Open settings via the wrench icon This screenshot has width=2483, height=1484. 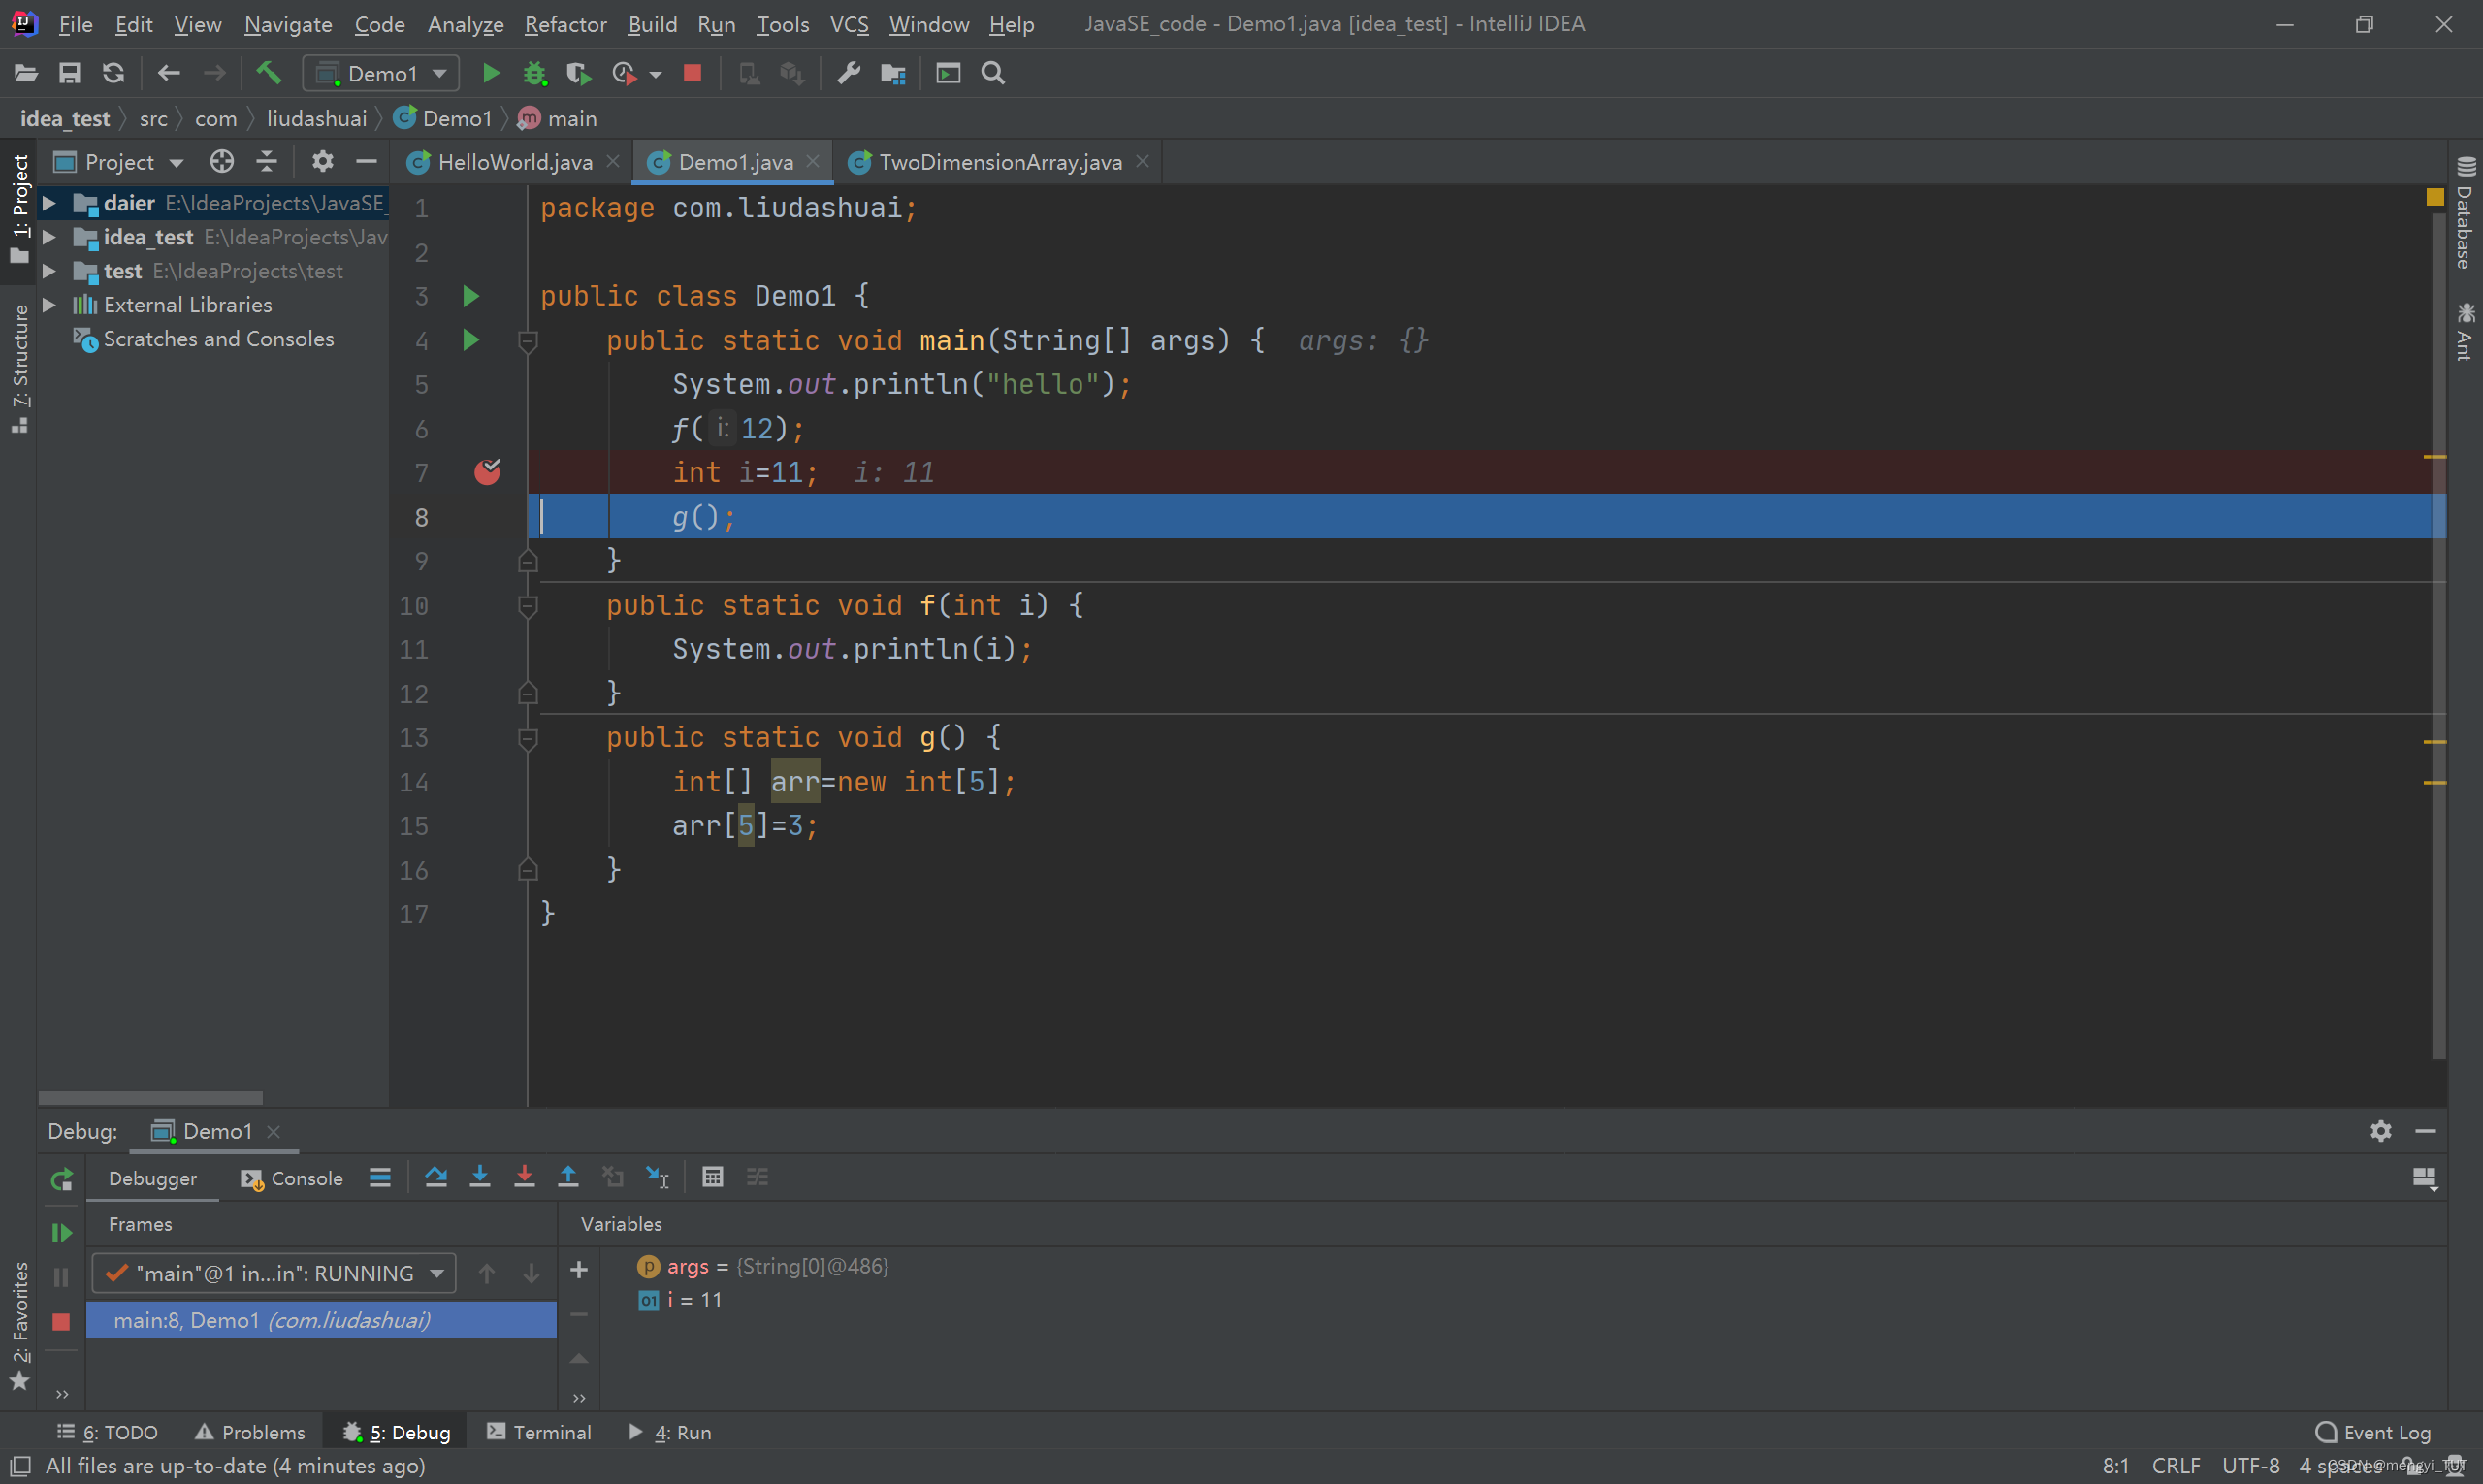[849, 73]
